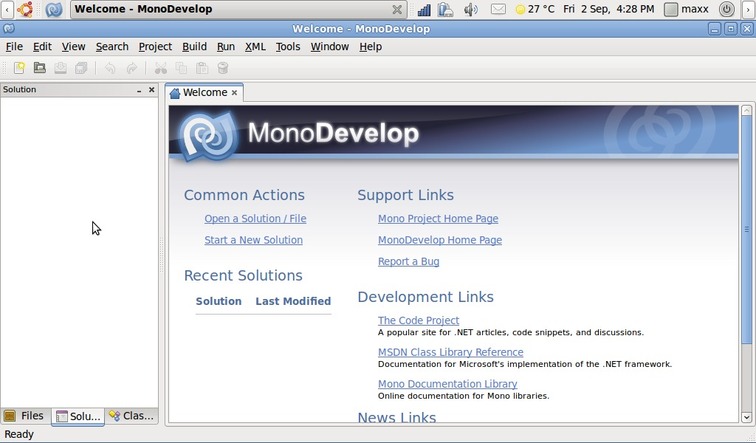Open the Build menu
Screen dimensions: 756x443
[x=194, y=46]
